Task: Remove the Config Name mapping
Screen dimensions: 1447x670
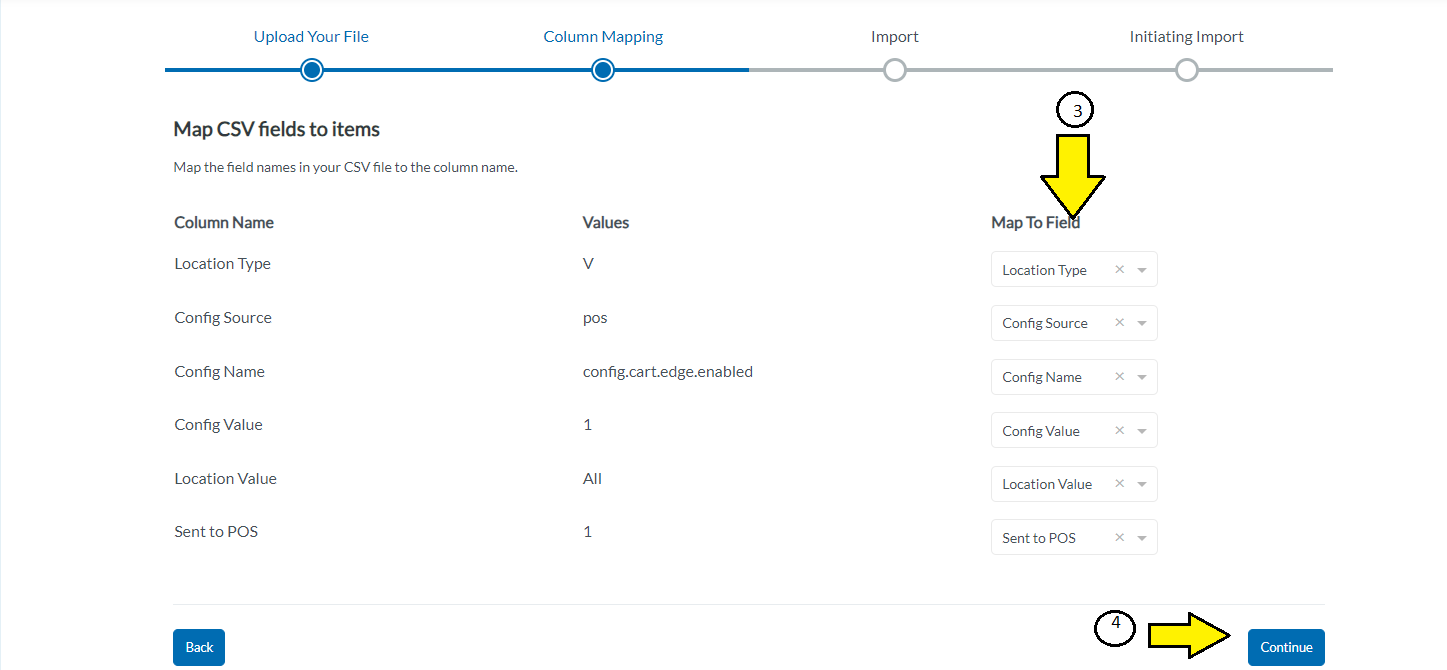Action: [1119, 376]
